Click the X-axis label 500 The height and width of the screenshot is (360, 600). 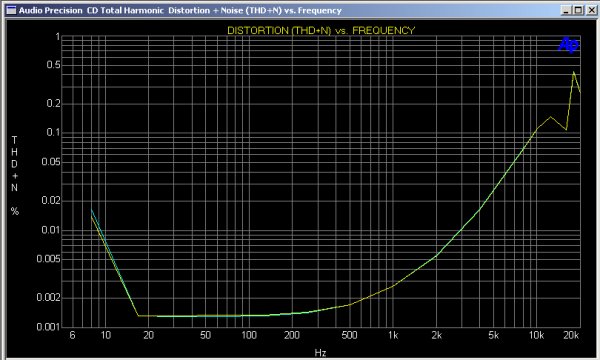pos(349,335)
